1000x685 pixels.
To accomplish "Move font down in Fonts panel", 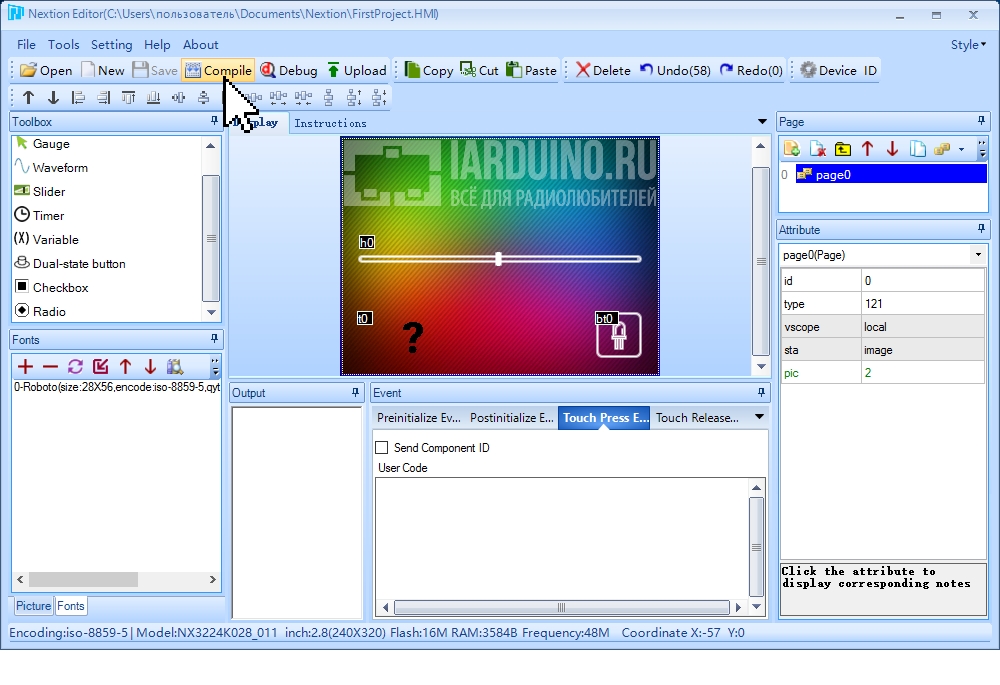I will 150,366.
